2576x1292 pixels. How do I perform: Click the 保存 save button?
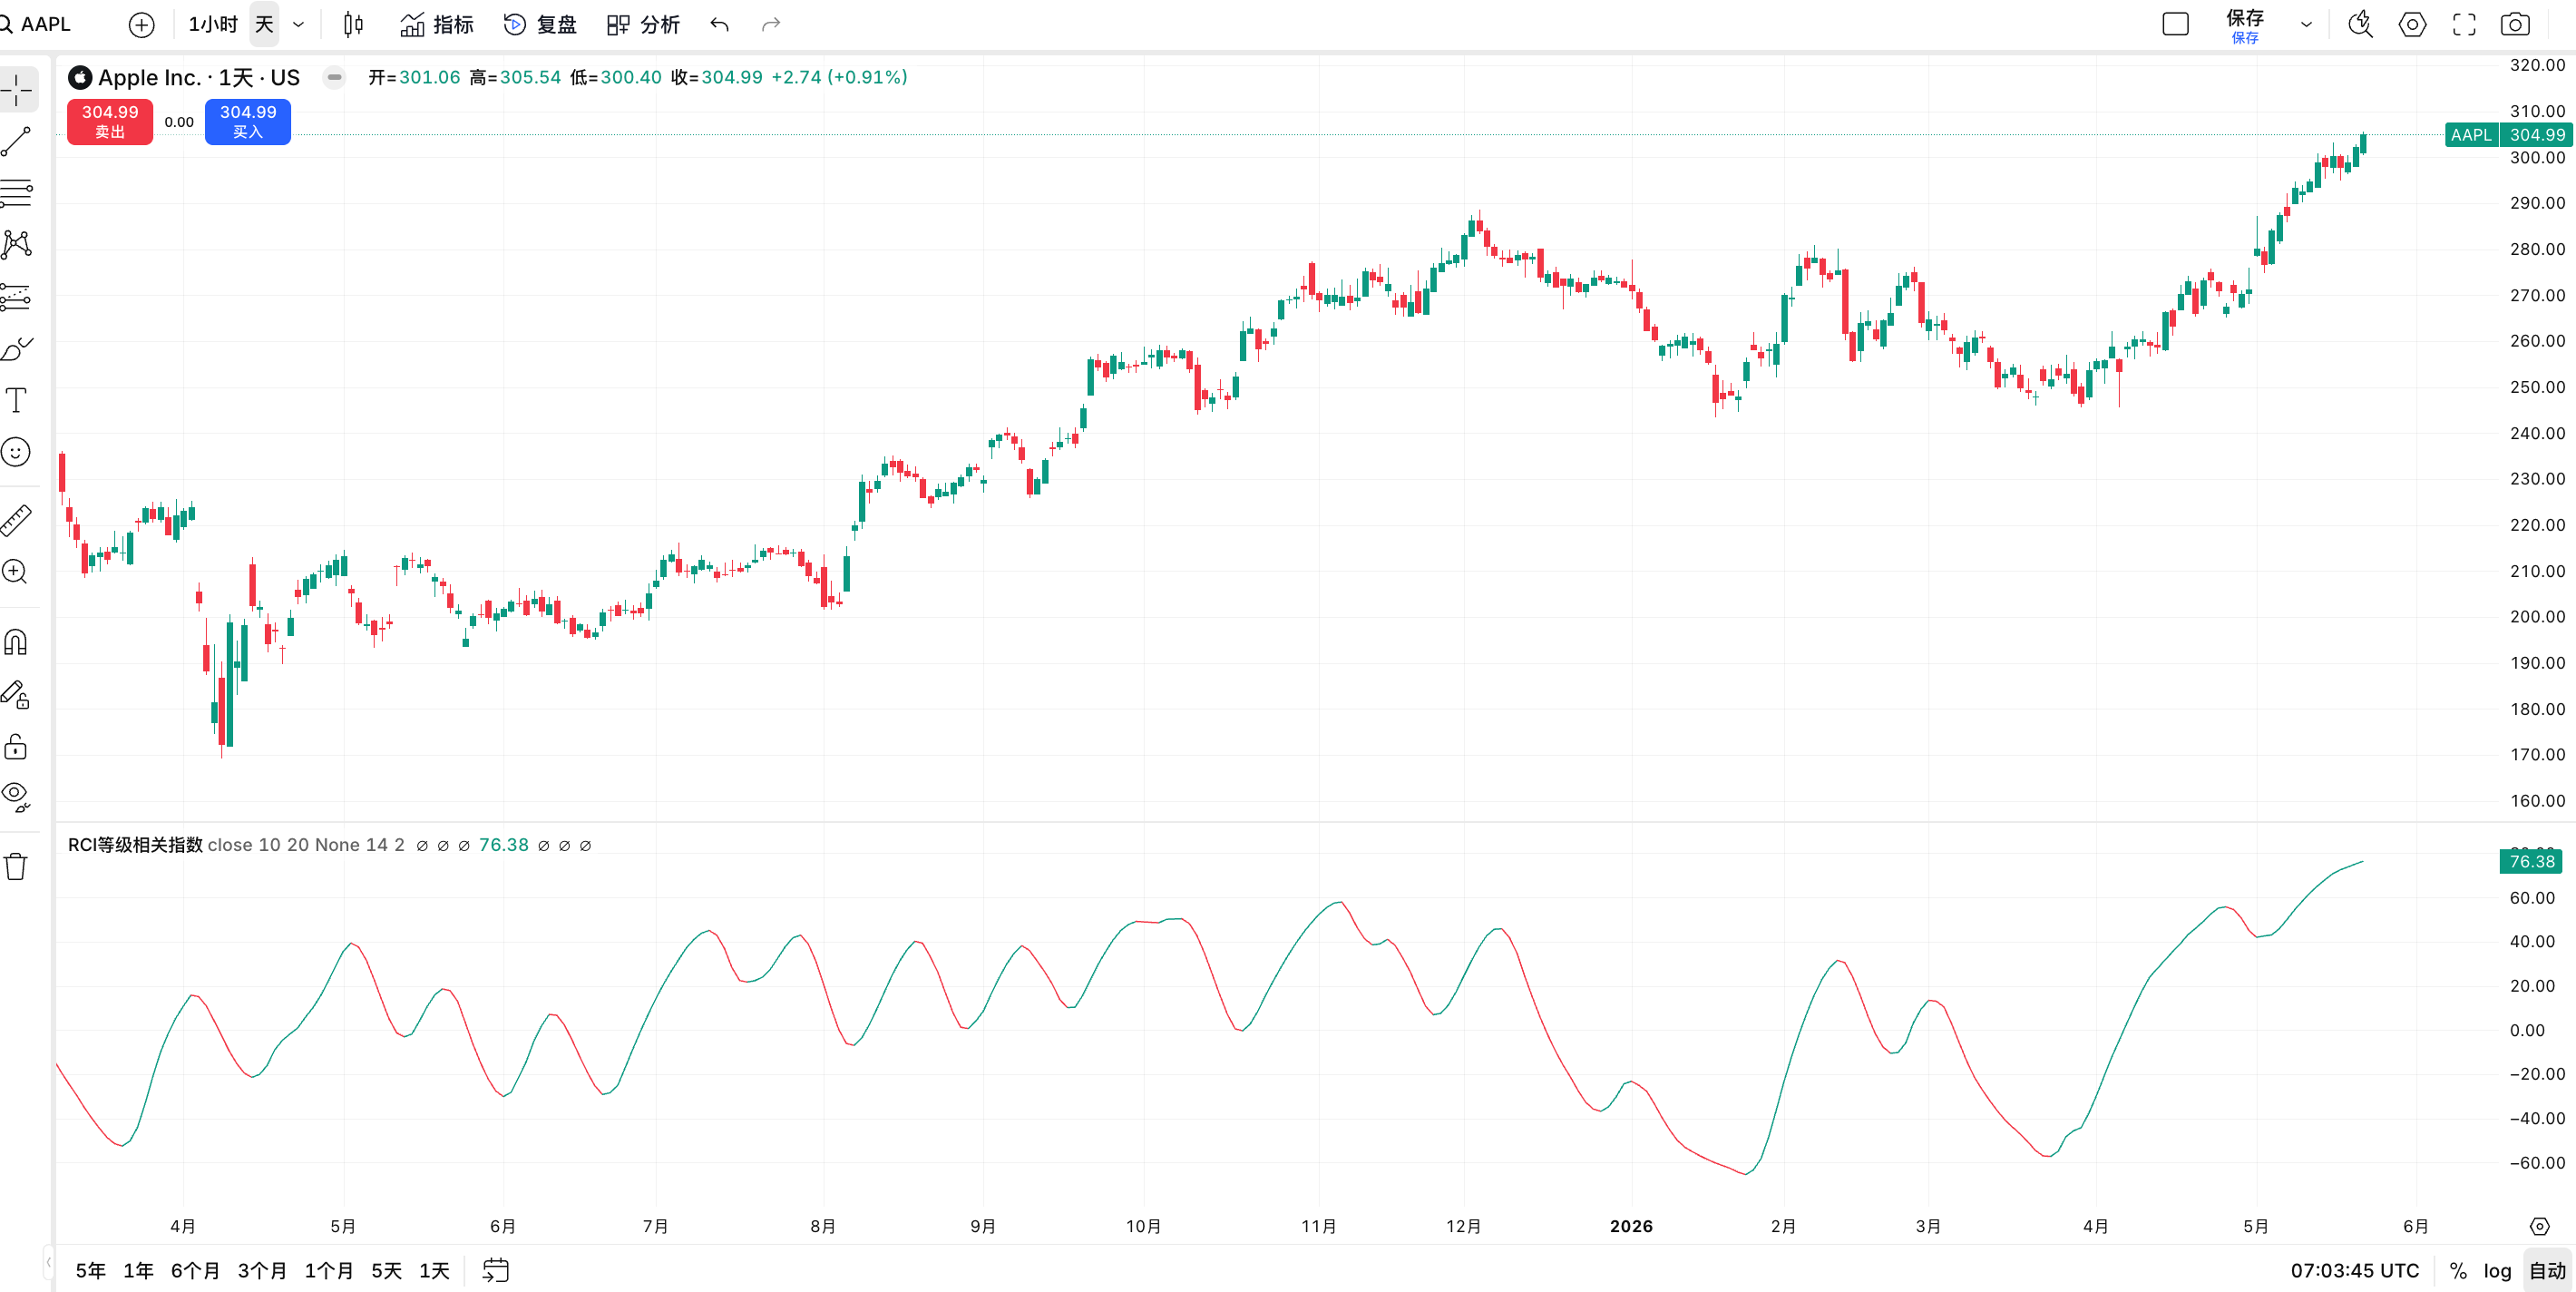(2245, 26)
